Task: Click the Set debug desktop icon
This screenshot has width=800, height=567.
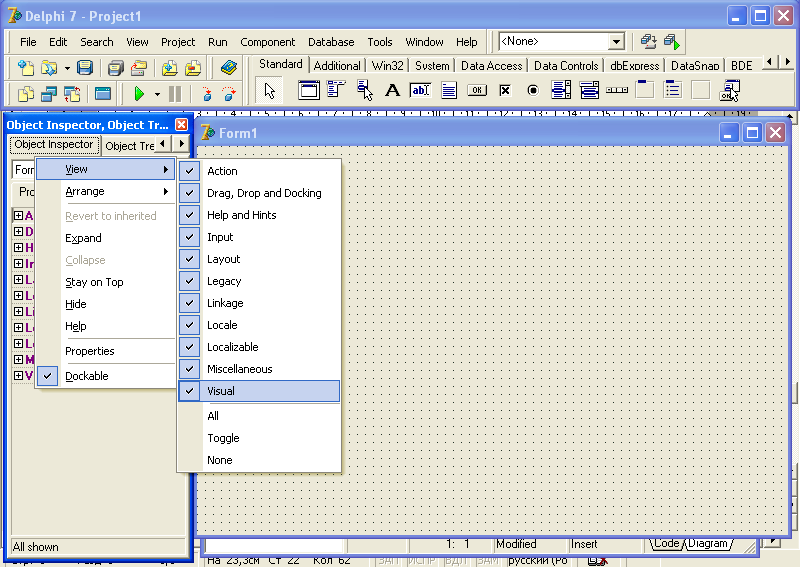Action: pyautogui.click(x=672, y=41)
